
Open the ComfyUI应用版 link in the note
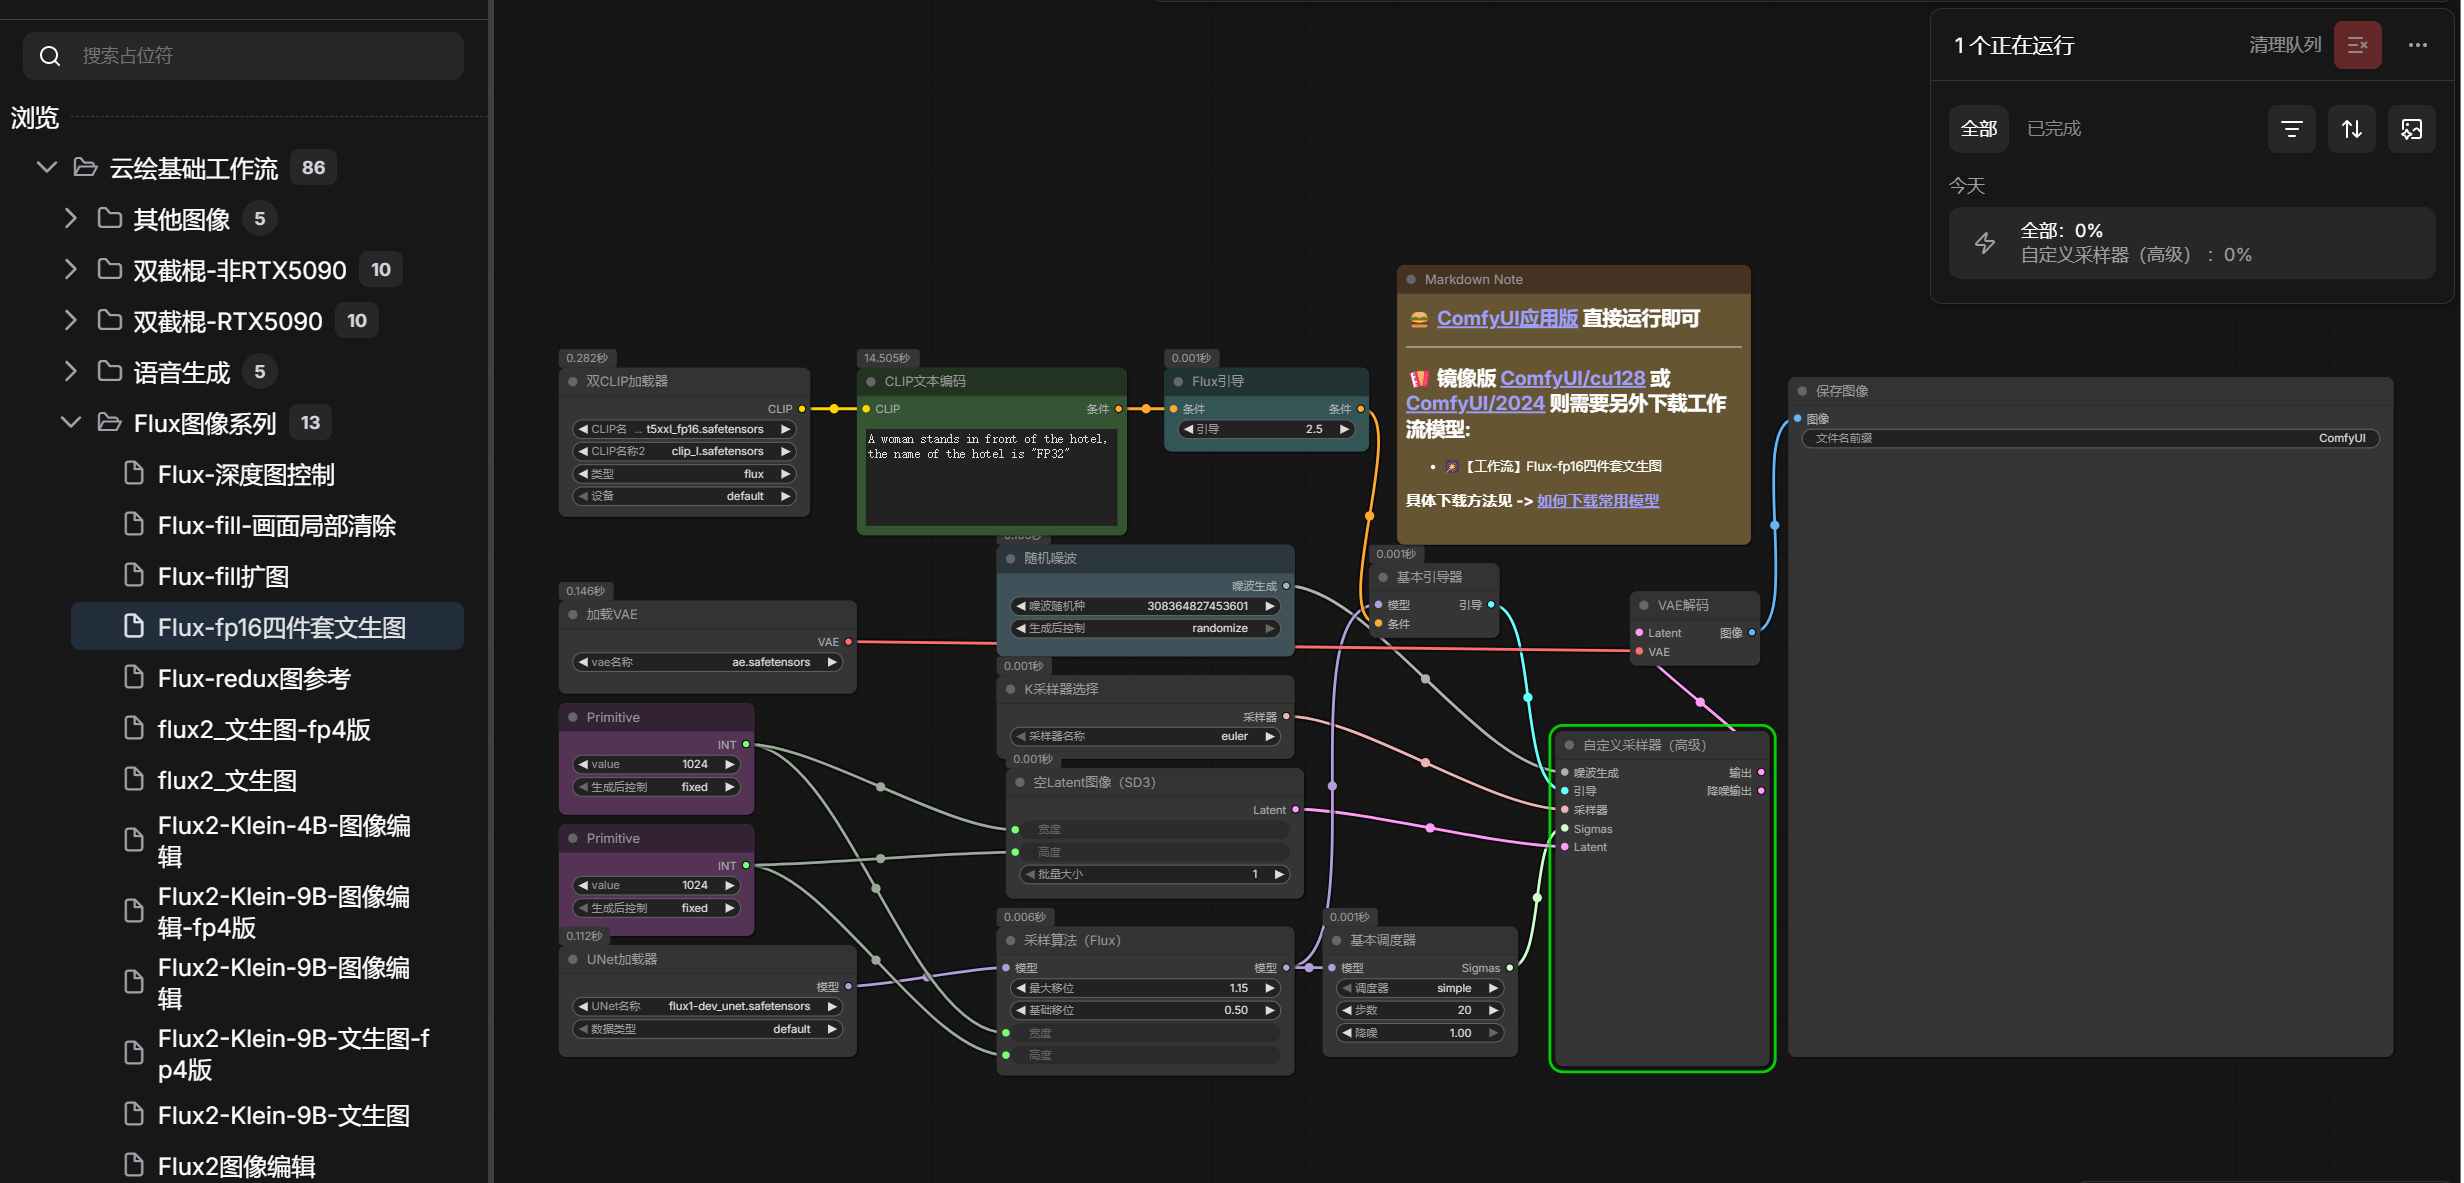(x=1507, y=318)
